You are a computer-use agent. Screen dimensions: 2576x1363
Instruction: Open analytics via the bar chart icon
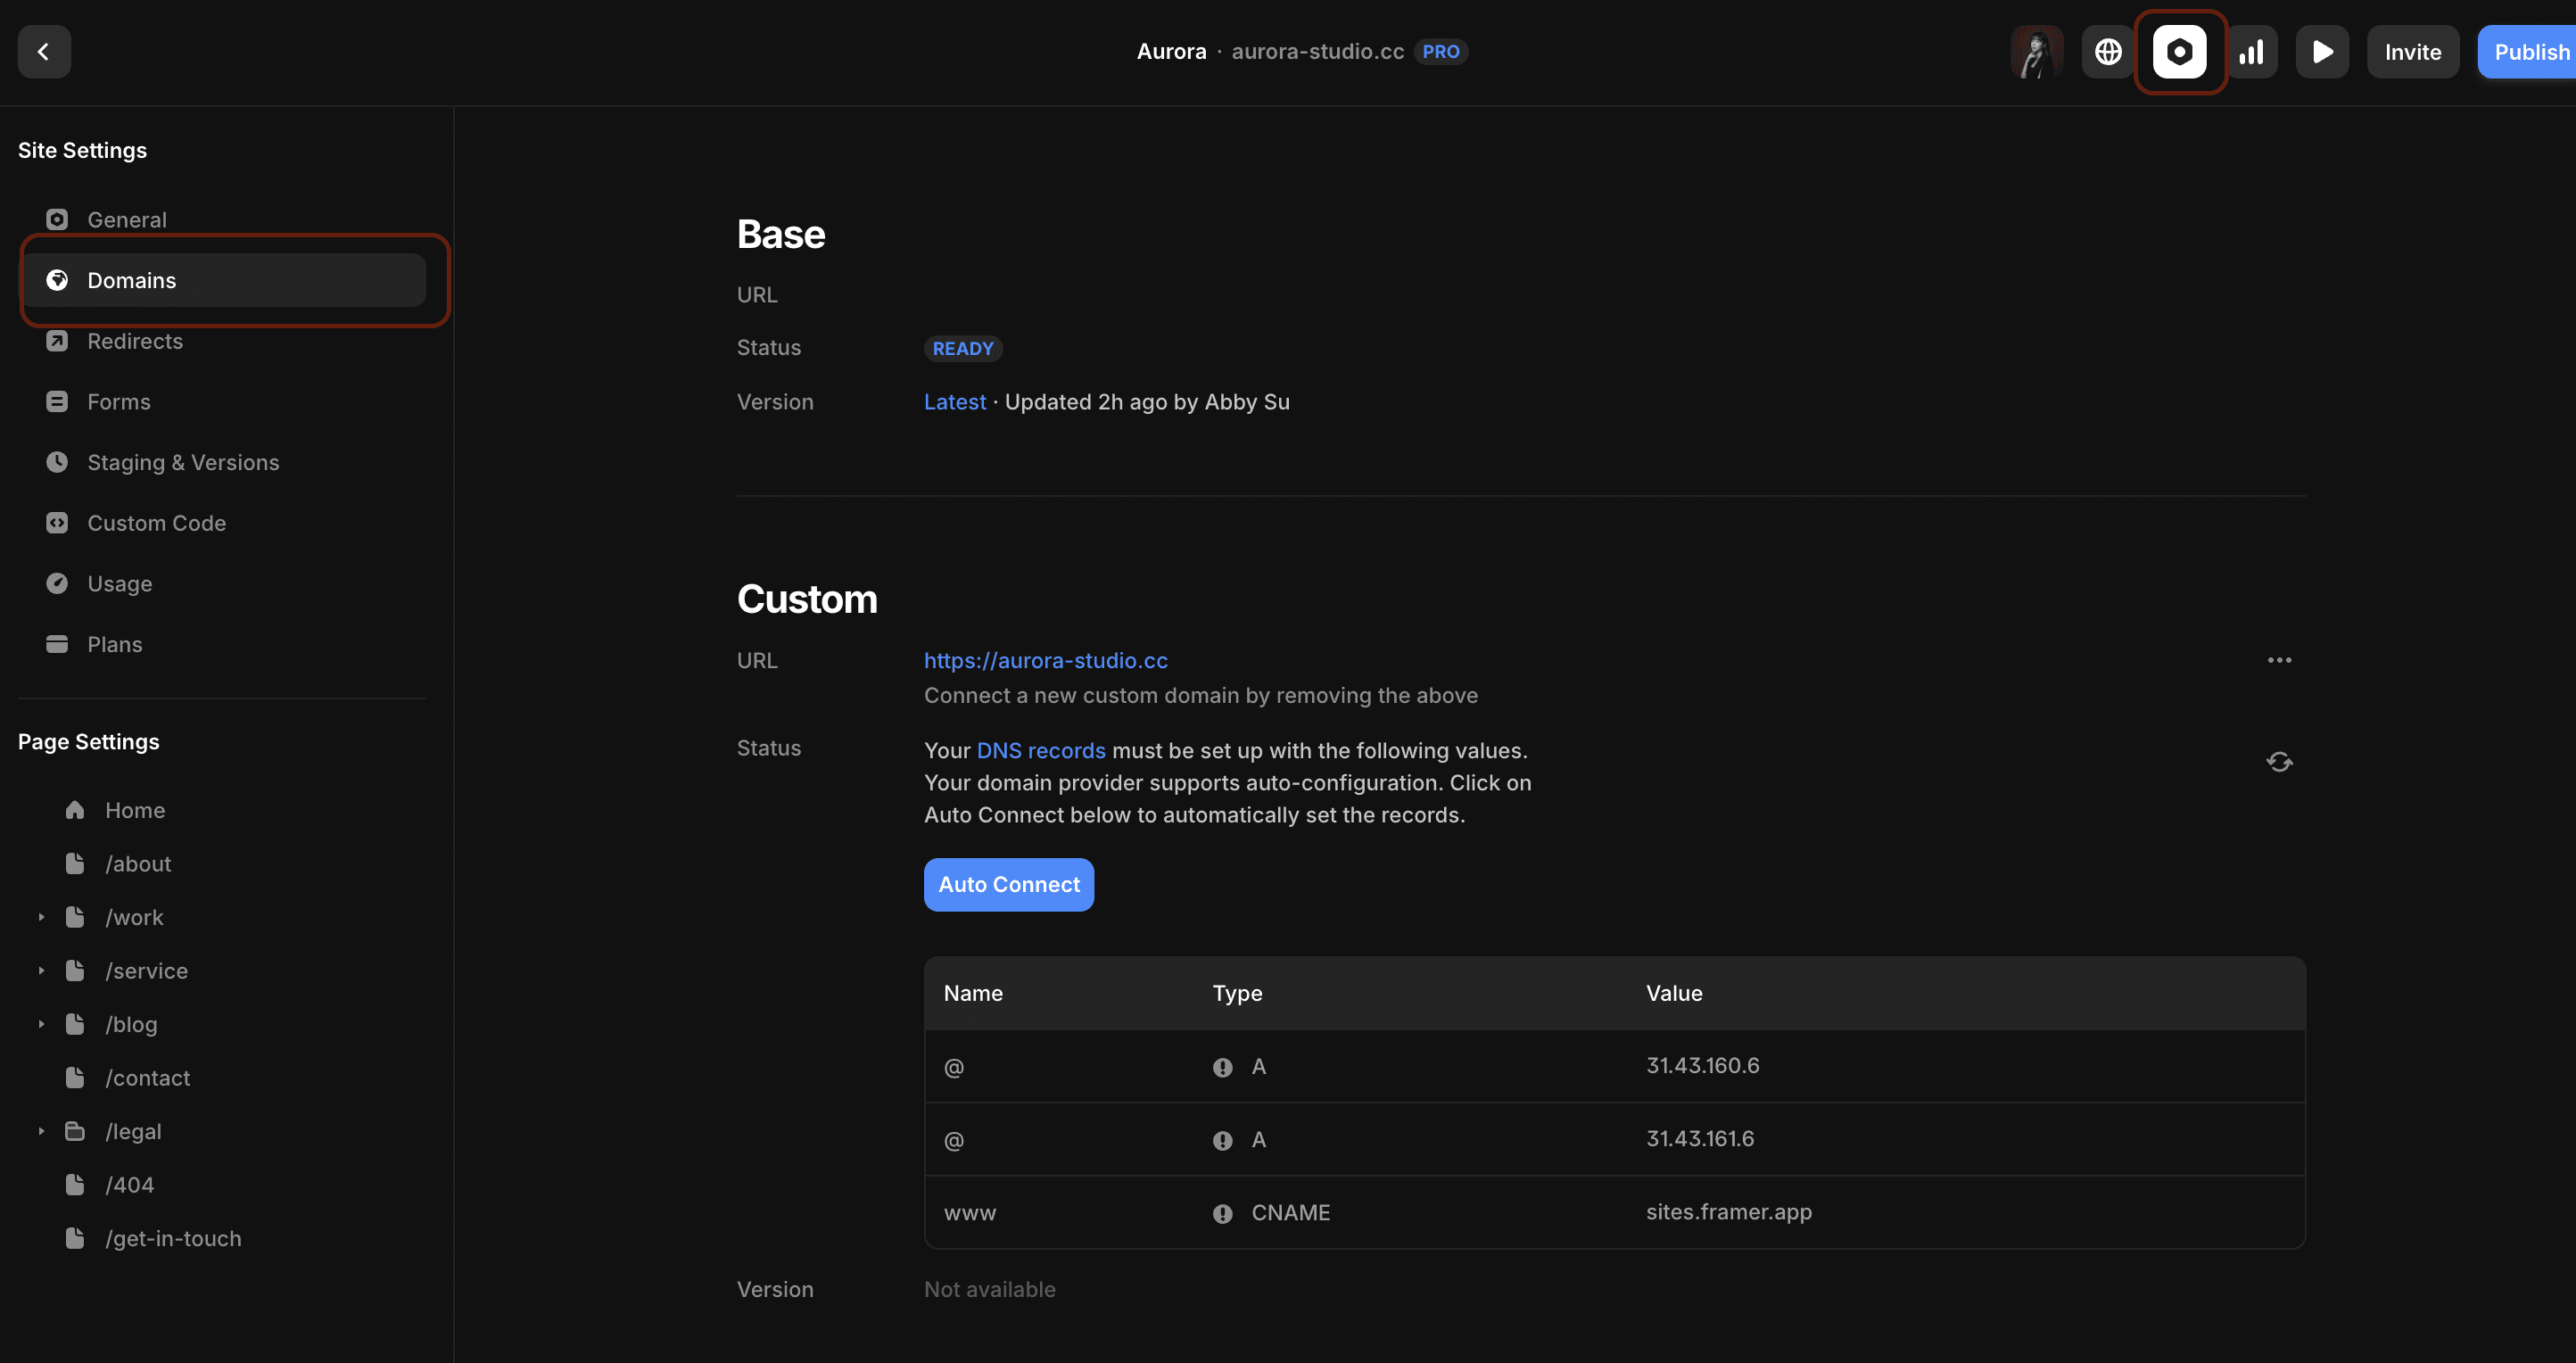pyautogui.click(x=2251, y=51)
